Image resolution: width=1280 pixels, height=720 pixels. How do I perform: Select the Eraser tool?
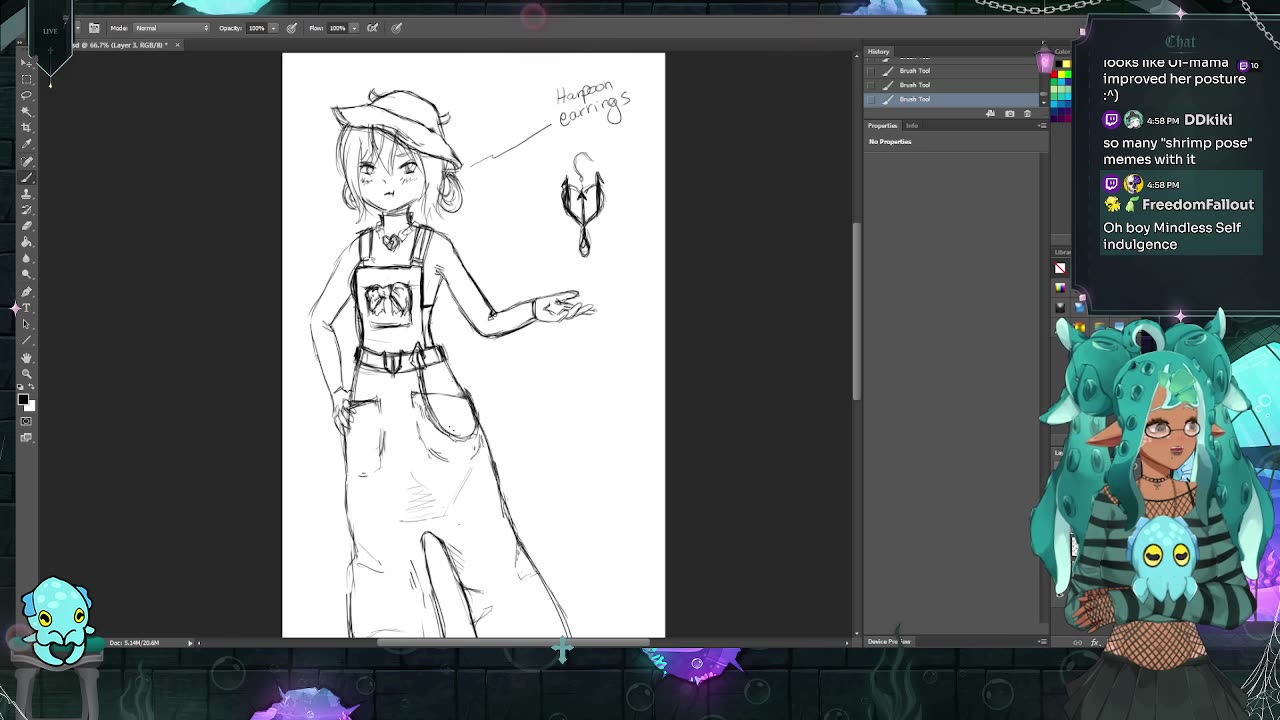point(27,226)
